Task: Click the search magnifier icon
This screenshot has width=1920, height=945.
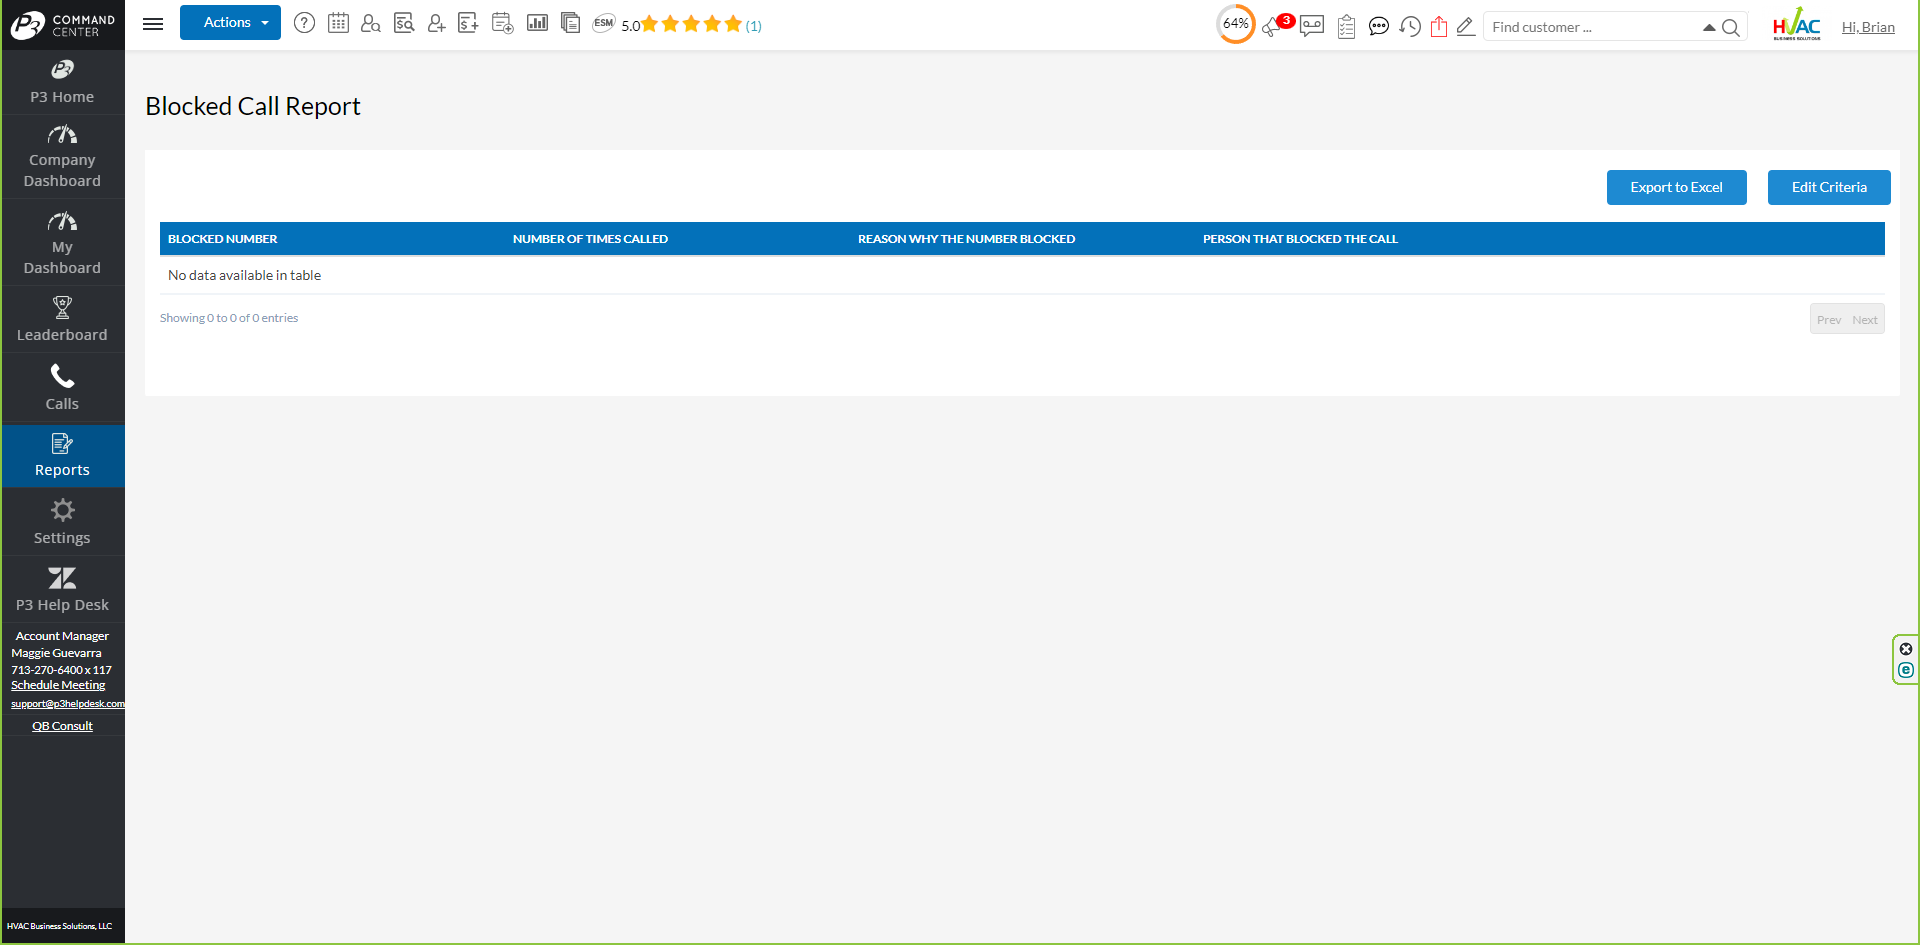Action: click(x=1731, y=28)
